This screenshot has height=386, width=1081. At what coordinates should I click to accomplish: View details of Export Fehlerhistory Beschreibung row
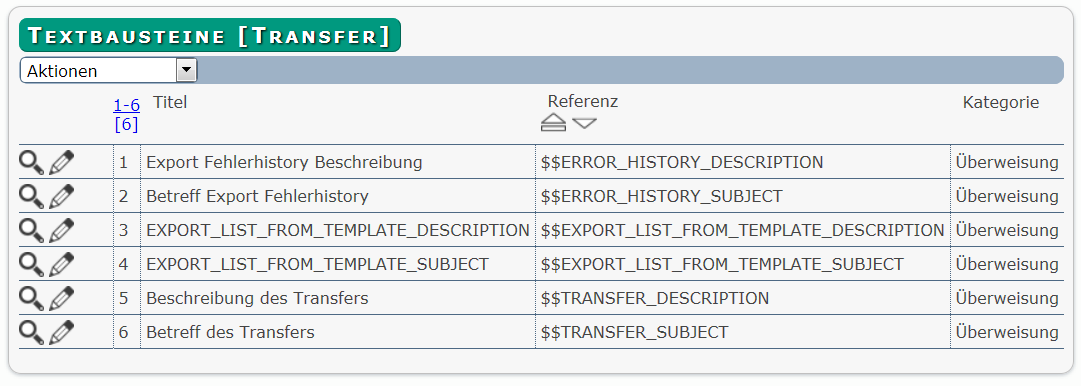click(31, 163)
